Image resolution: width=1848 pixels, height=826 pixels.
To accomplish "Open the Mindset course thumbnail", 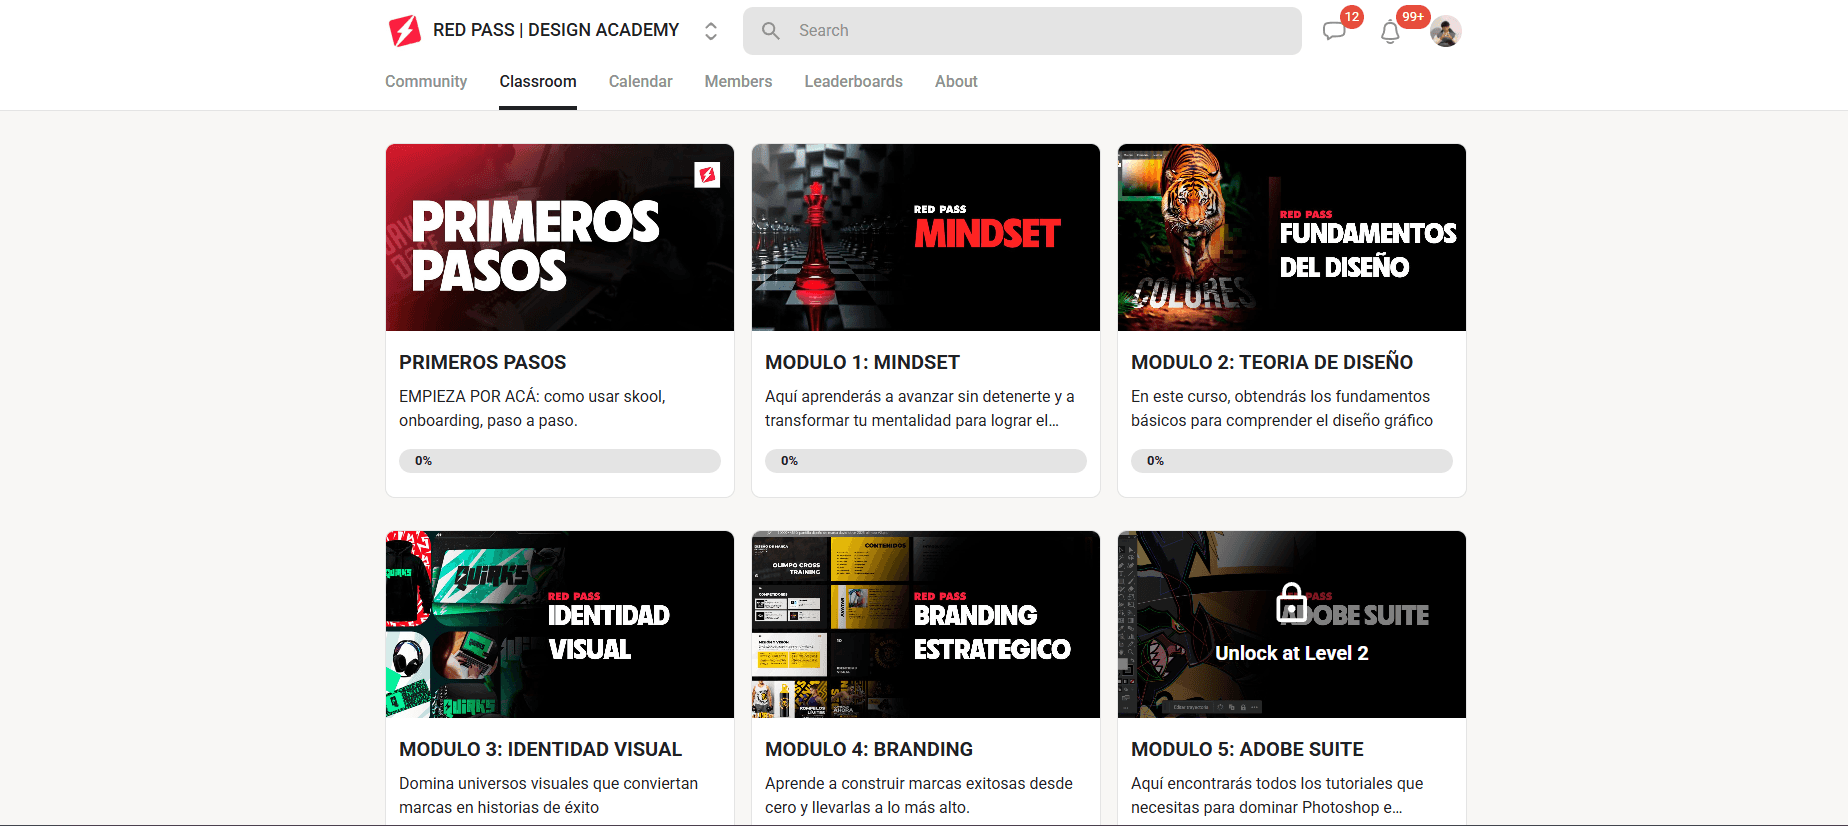I will coord(926,237).
